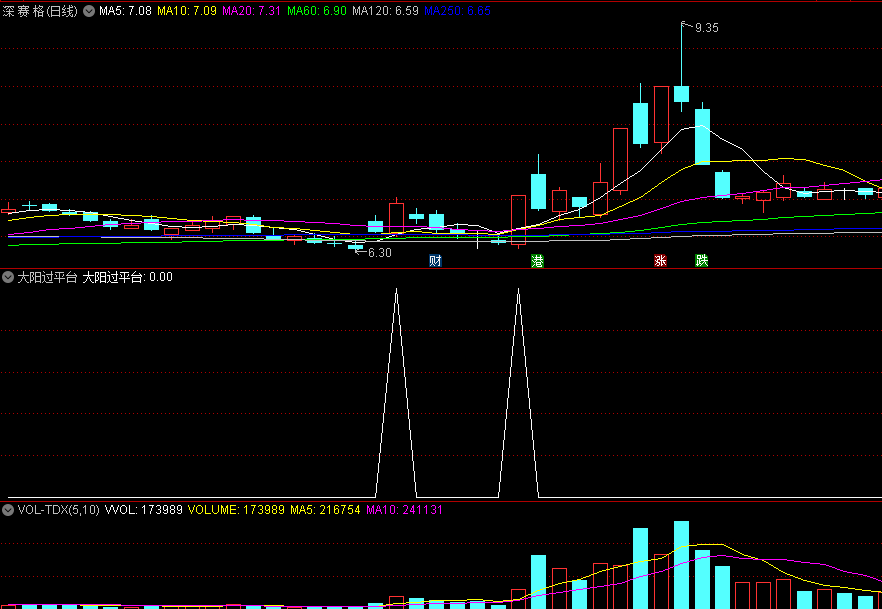Open the VOL-TDX indicator dropdown arrow
The height and width of the screenshot is (609, 882).
(x=8, y=510)
